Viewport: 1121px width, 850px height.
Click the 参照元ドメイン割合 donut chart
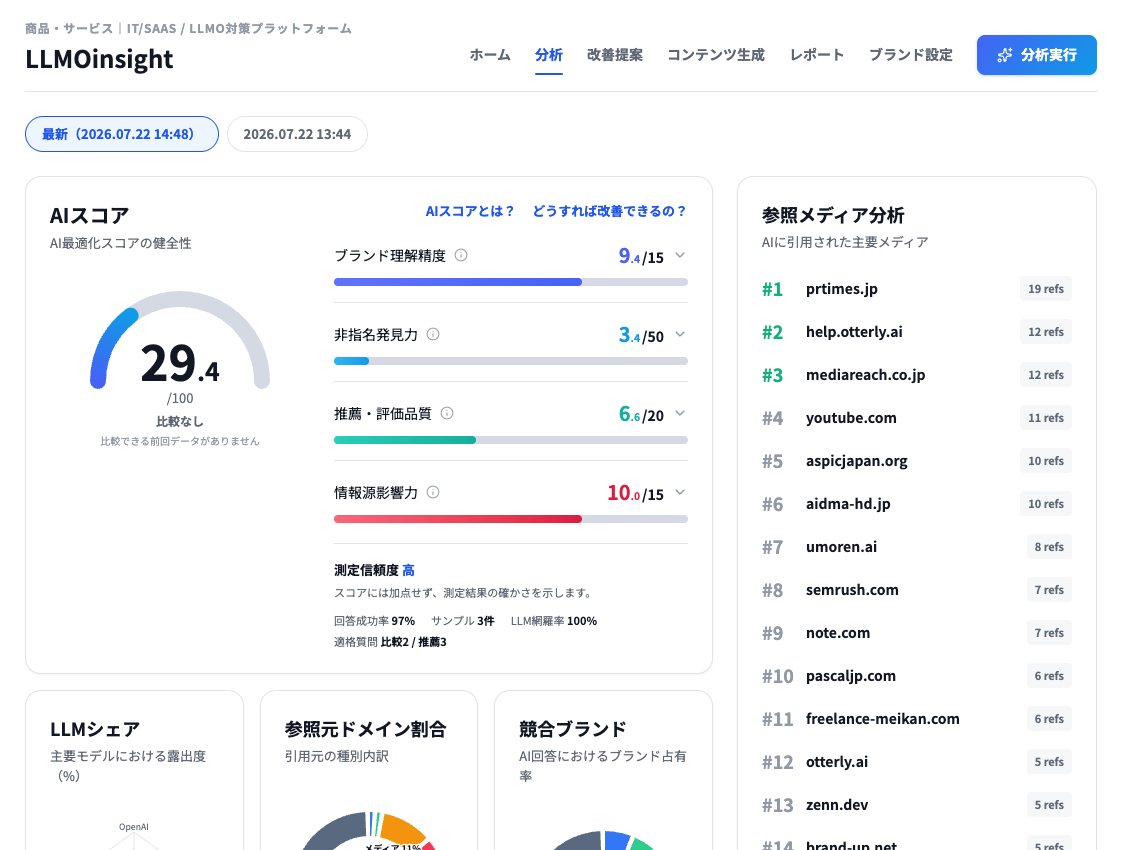click(x=369, y=831)
